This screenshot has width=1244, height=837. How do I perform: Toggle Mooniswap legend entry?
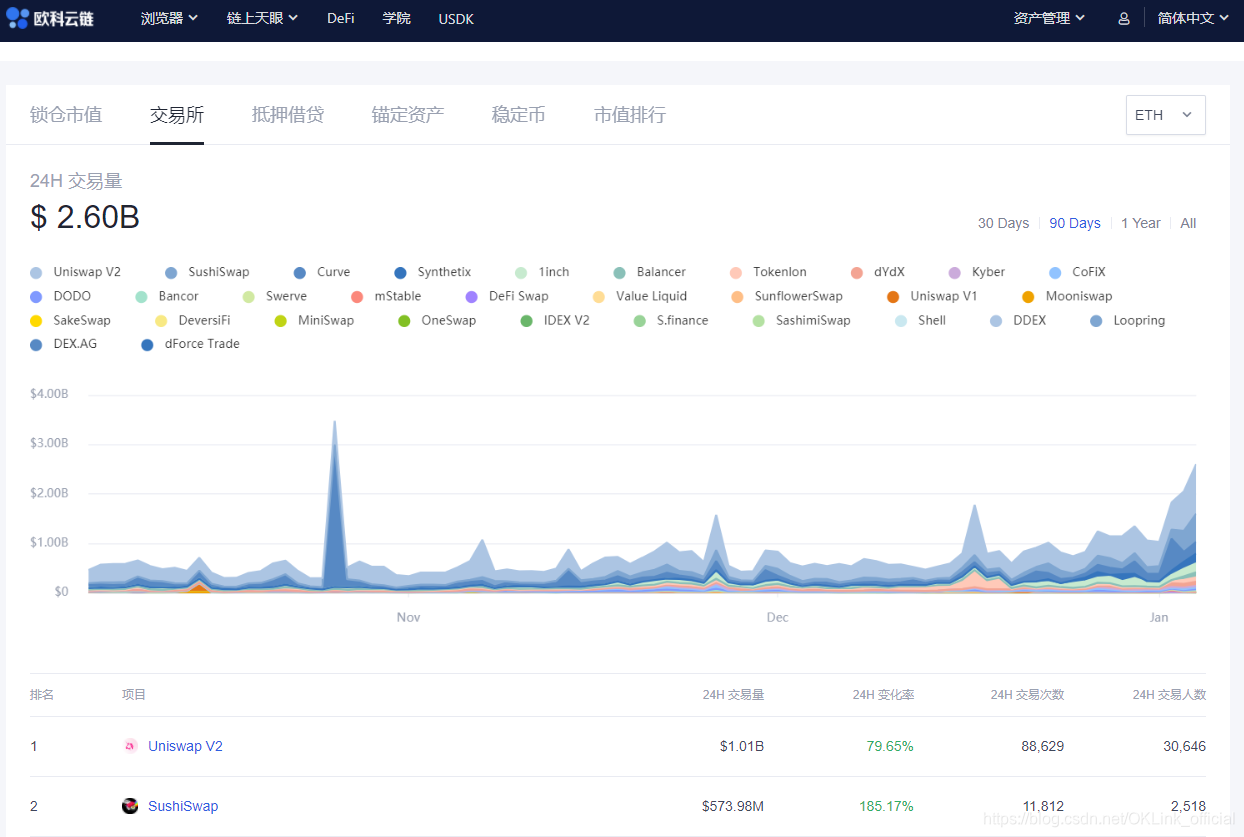(x=1067, y=296)
